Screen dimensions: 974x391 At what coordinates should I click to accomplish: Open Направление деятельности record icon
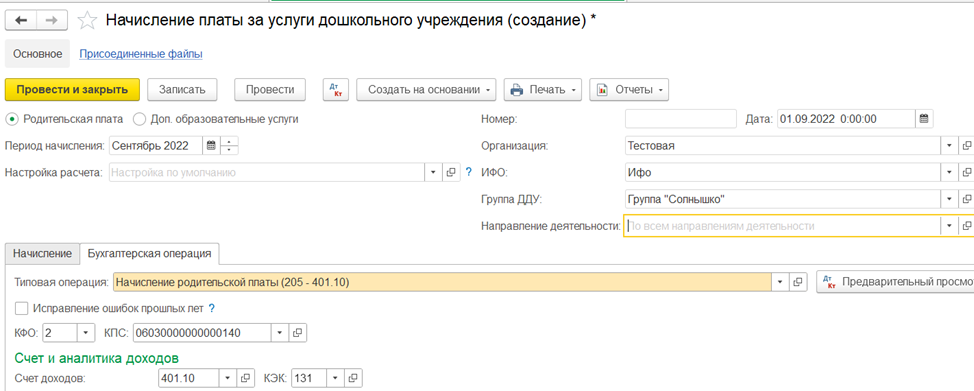tap(966, 226)
